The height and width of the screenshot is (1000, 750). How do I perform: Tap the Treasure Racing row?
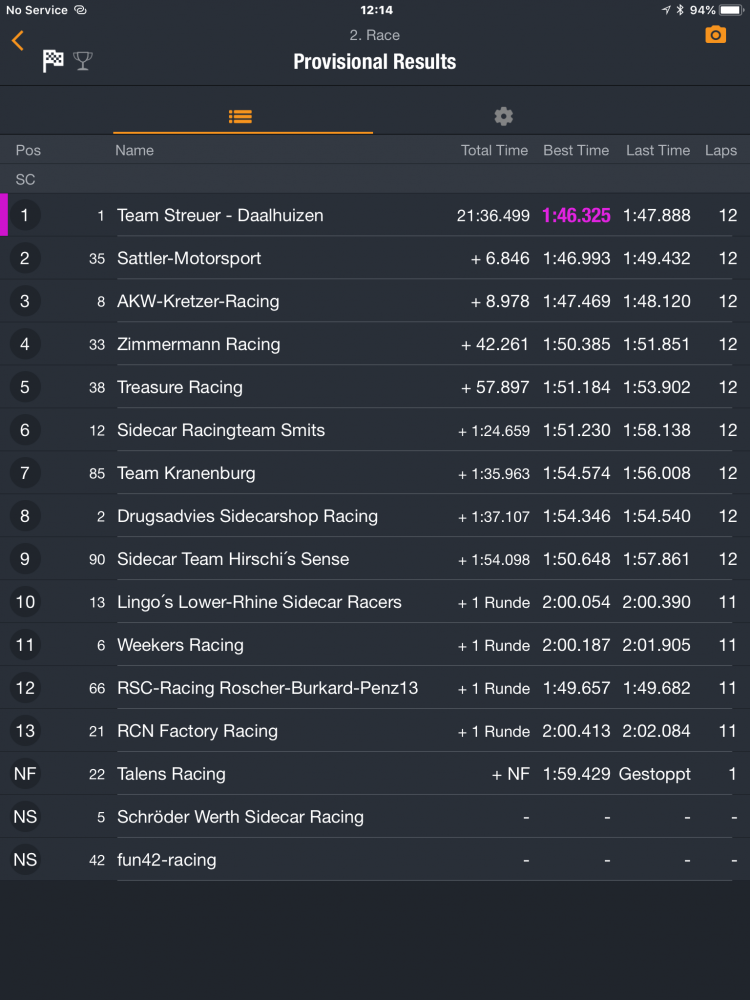pos(180,387)
